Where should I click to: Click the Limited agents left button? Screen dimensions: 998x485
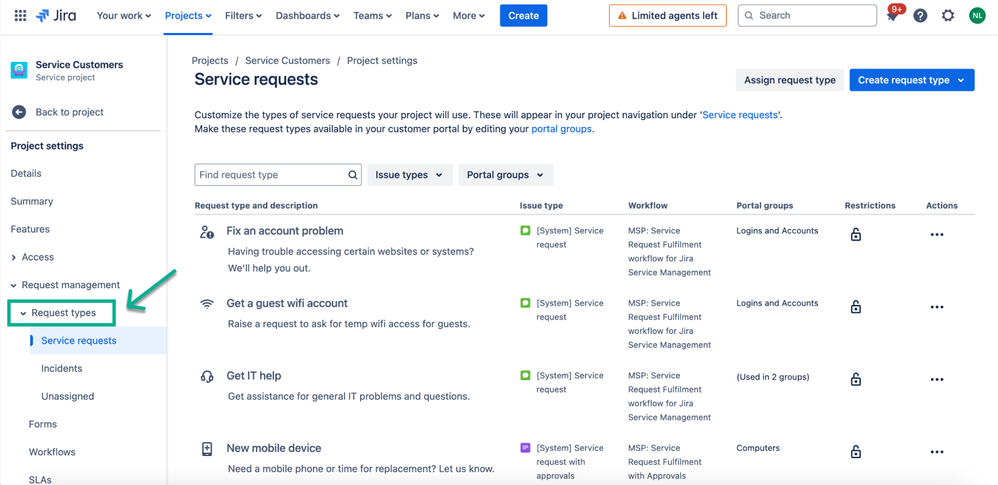(x=668, y=16)
